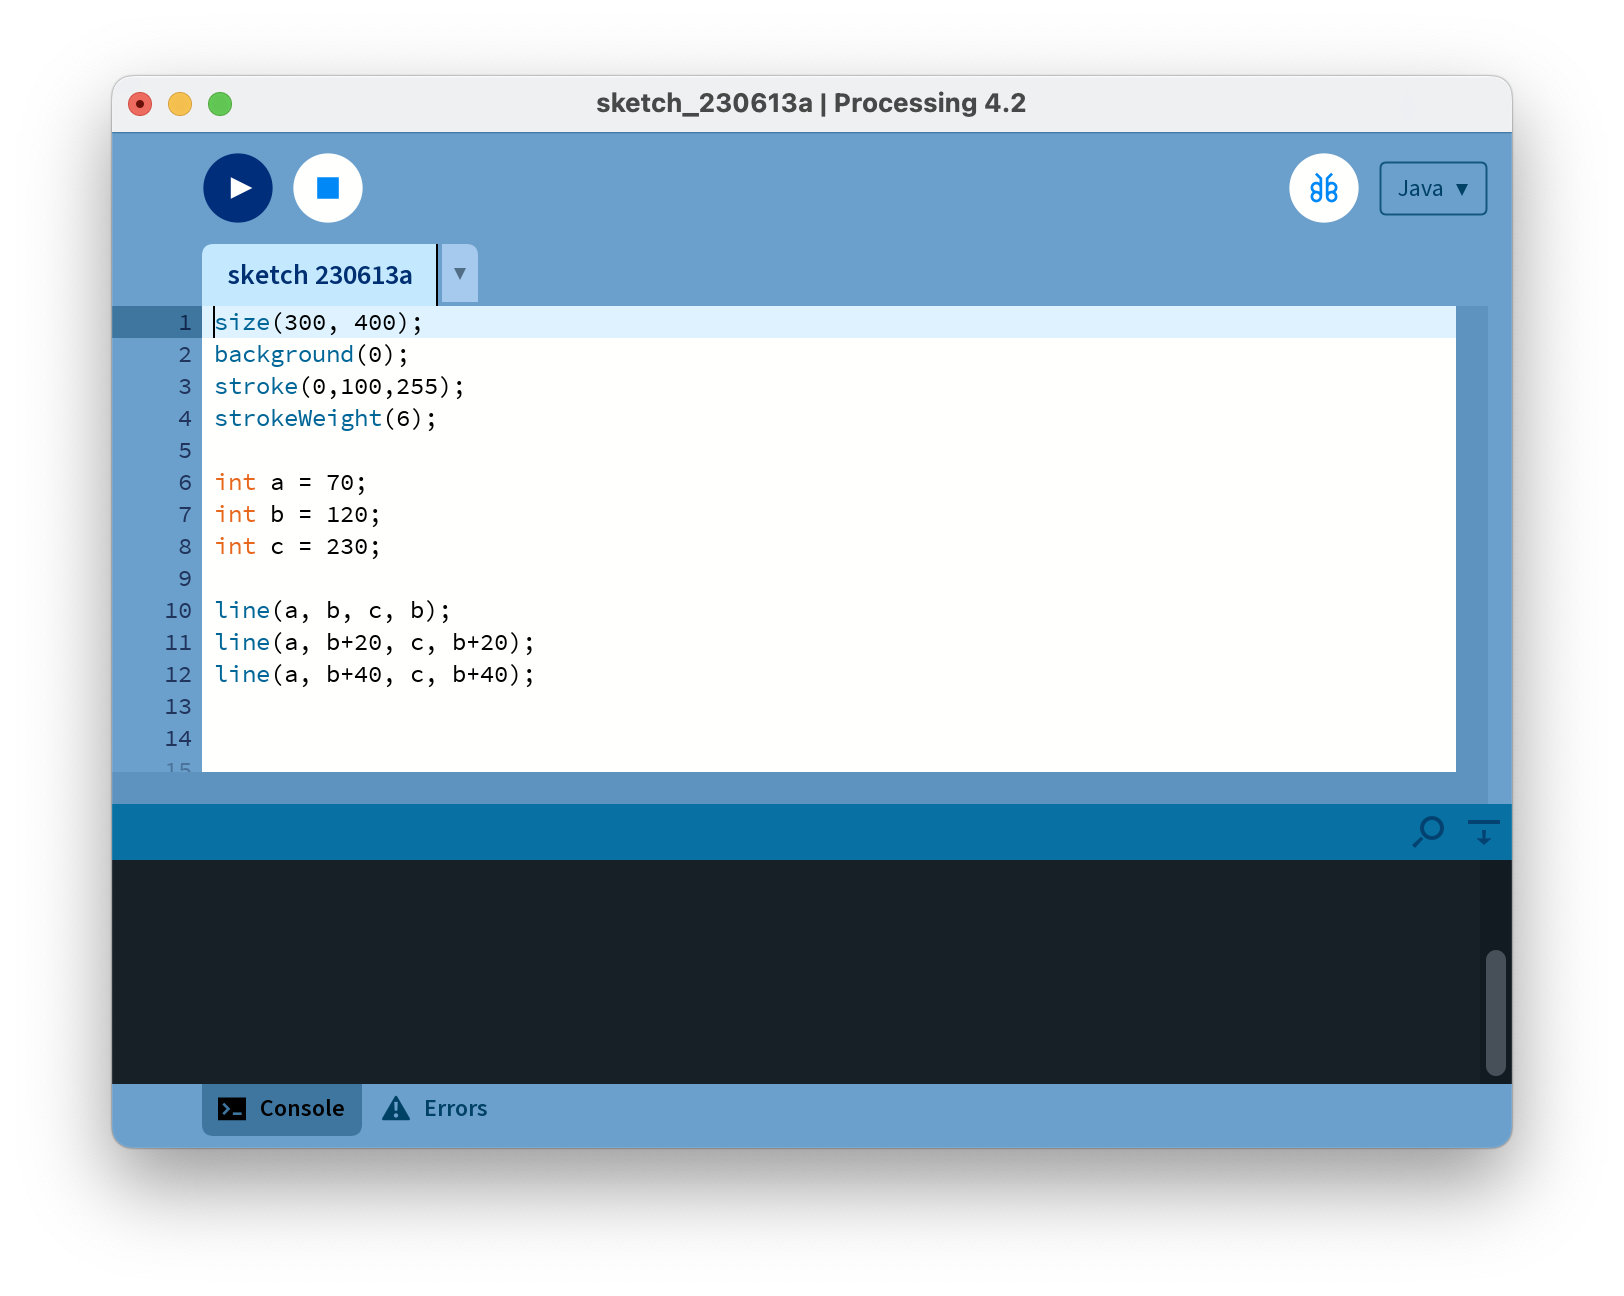Click the console search magnifier icon
1624x1296 pixels.
click(x=1428, y=831)
